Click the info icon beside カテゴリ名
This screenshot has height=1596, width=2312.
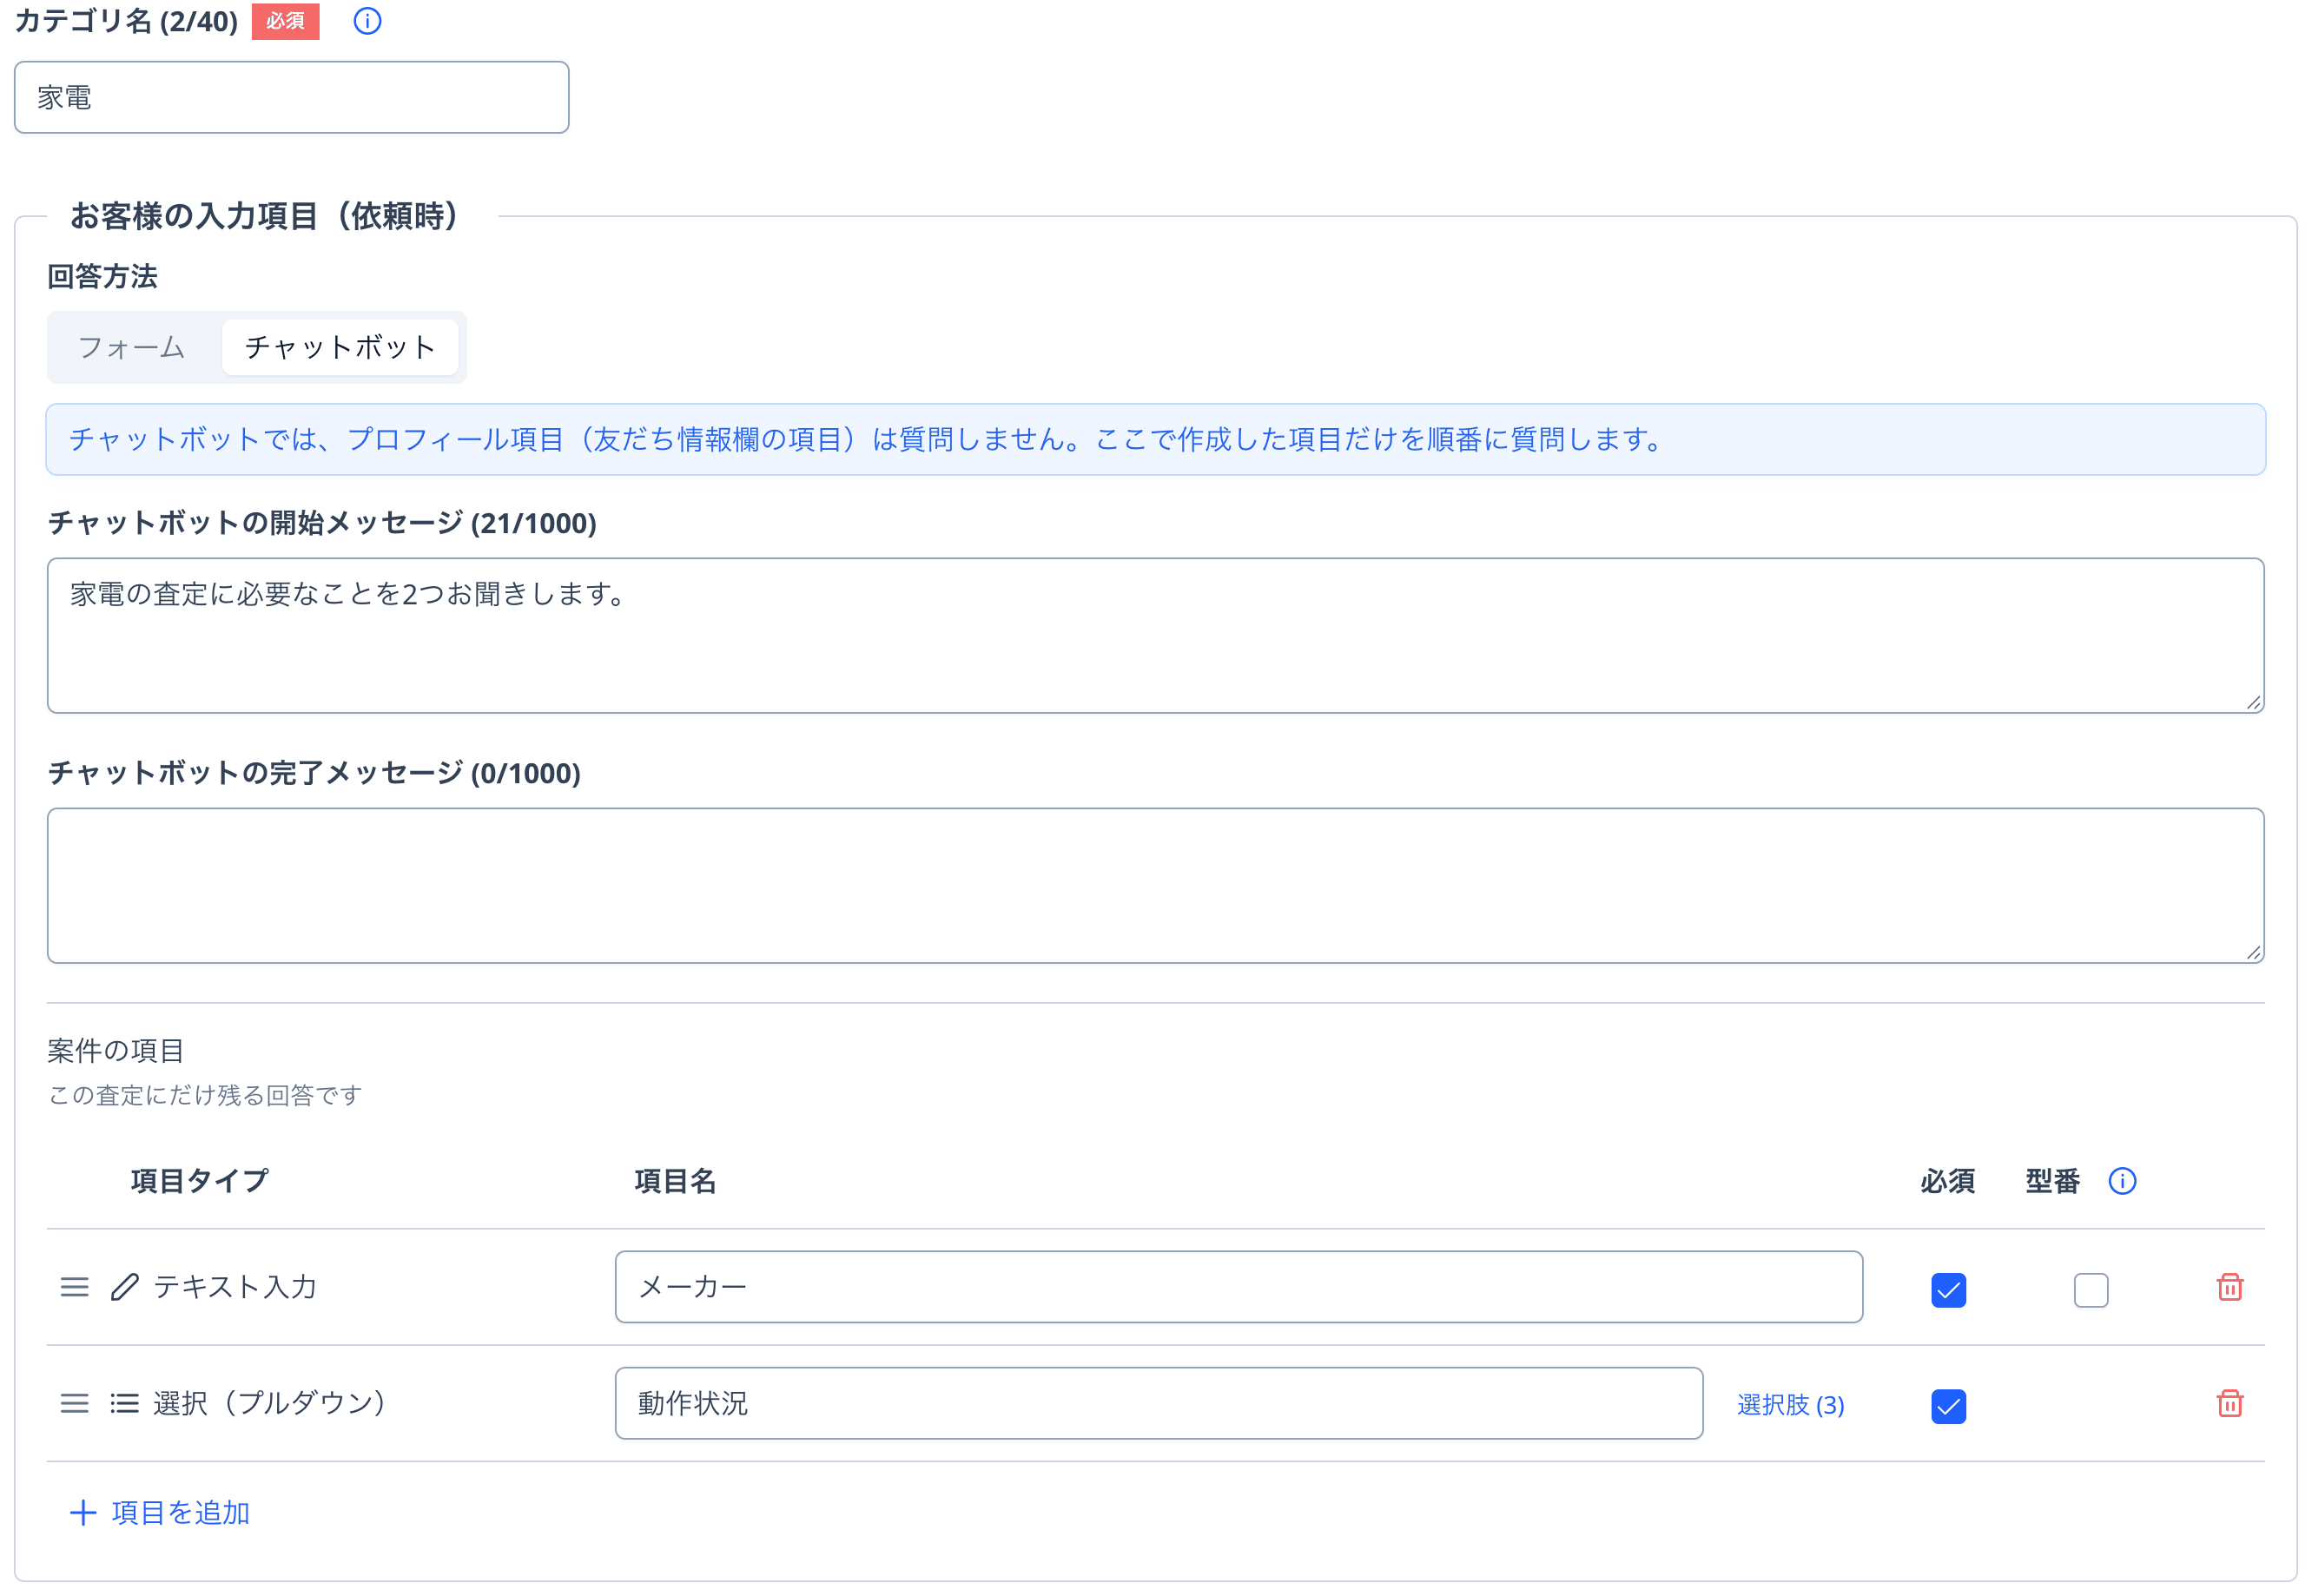coord(367,21)
